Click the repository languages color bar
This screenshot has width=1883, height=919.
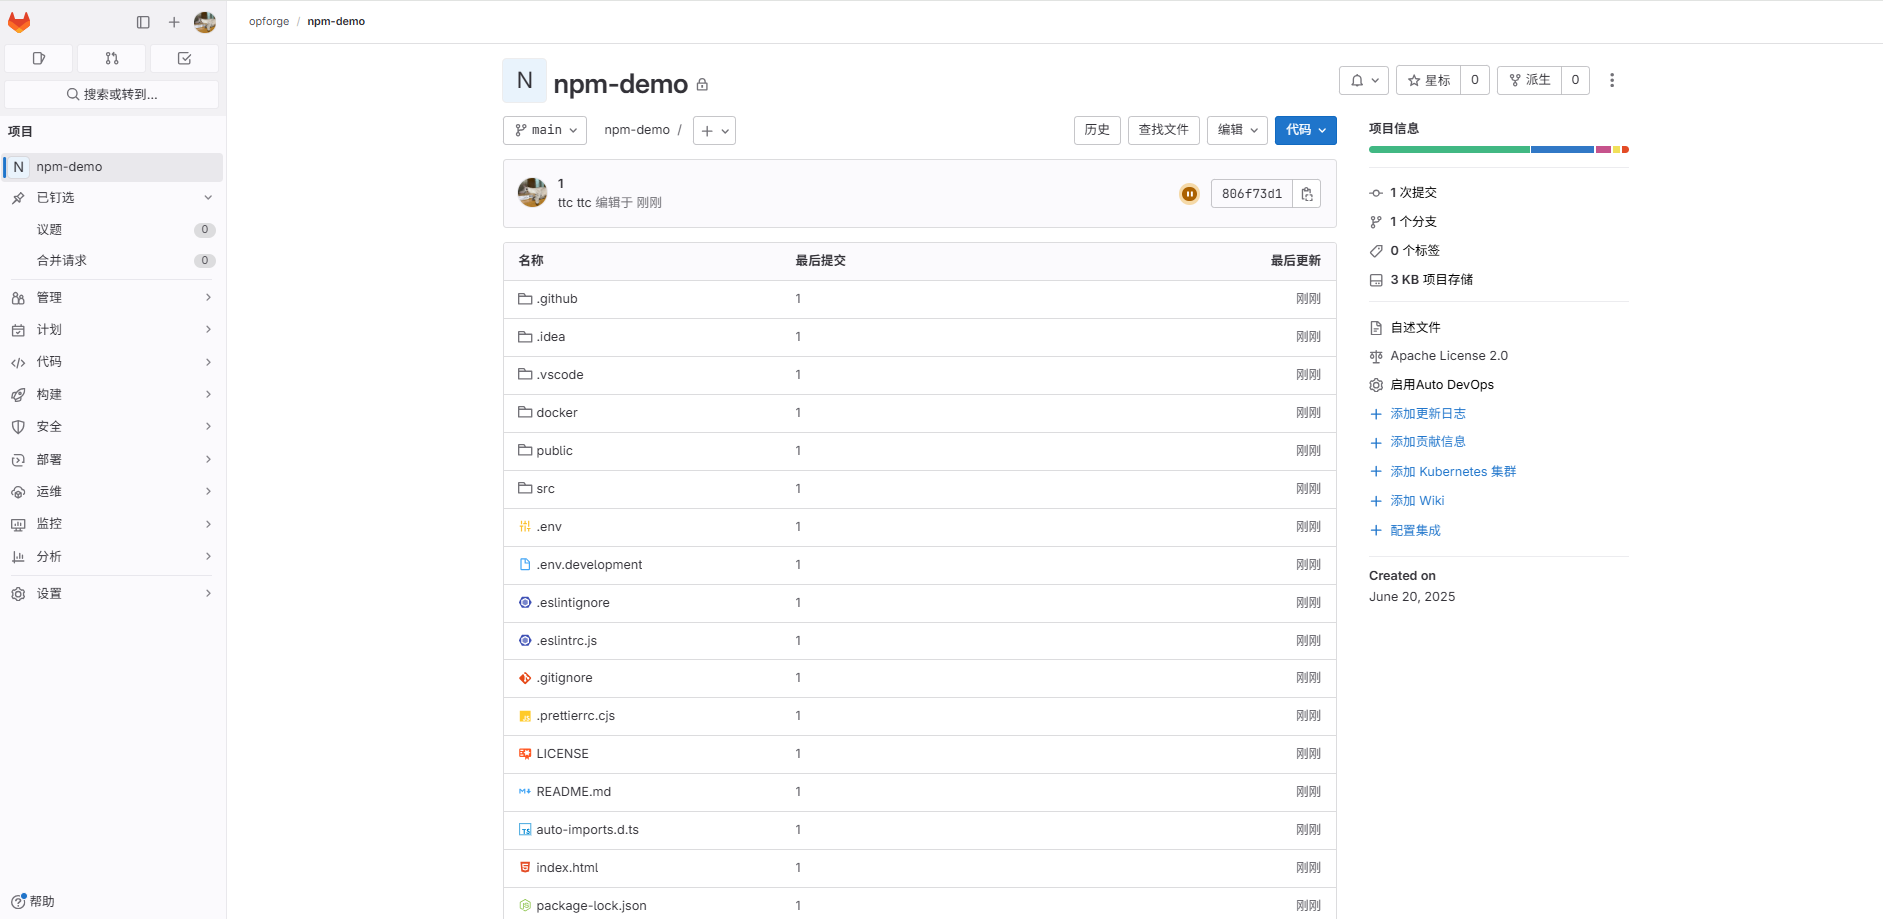(1498, 150)
